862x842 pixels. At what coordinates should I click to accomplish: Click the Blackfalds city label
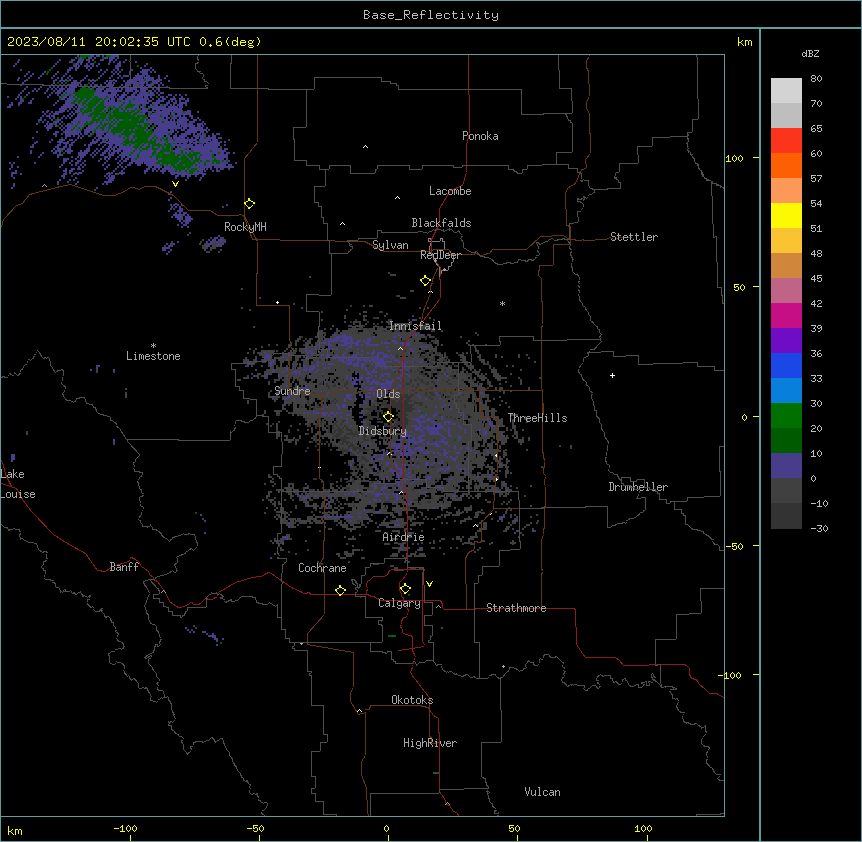(441, 223)
